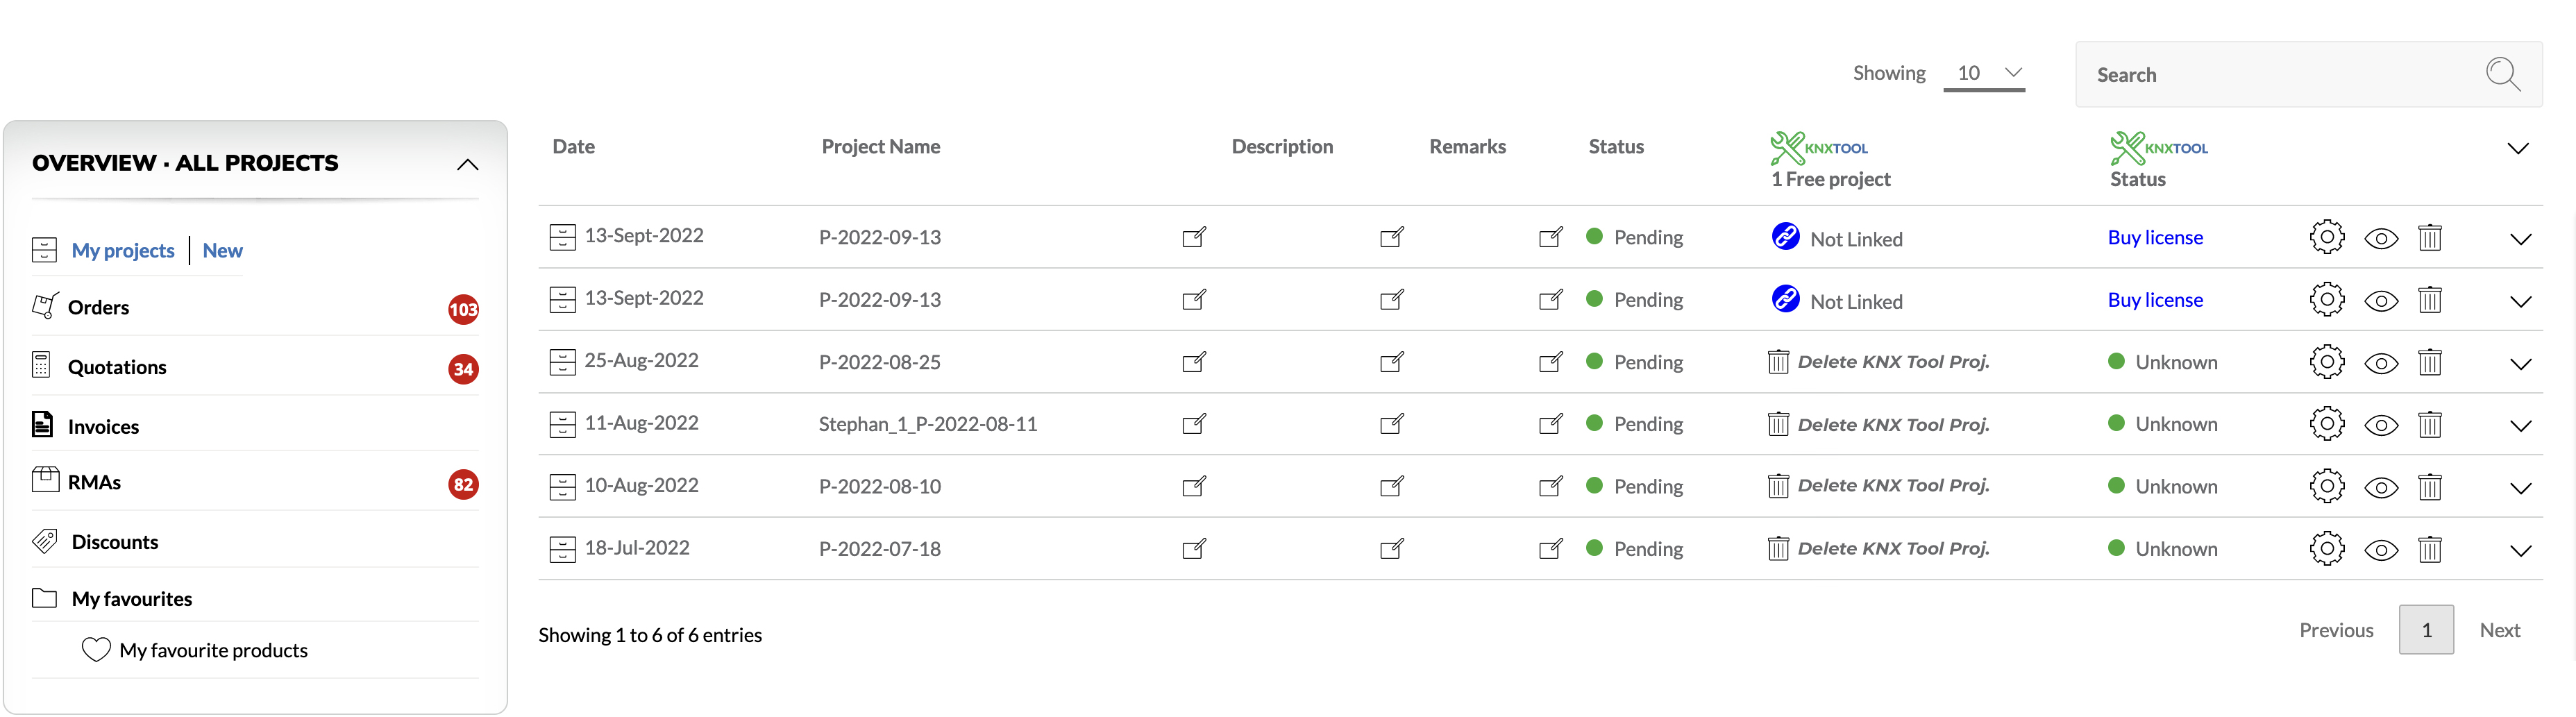Viewport: 2576px width, 717px height.
Task: Expand the 18-Jul-2022 project row
Action: (x=2520, y=550)
